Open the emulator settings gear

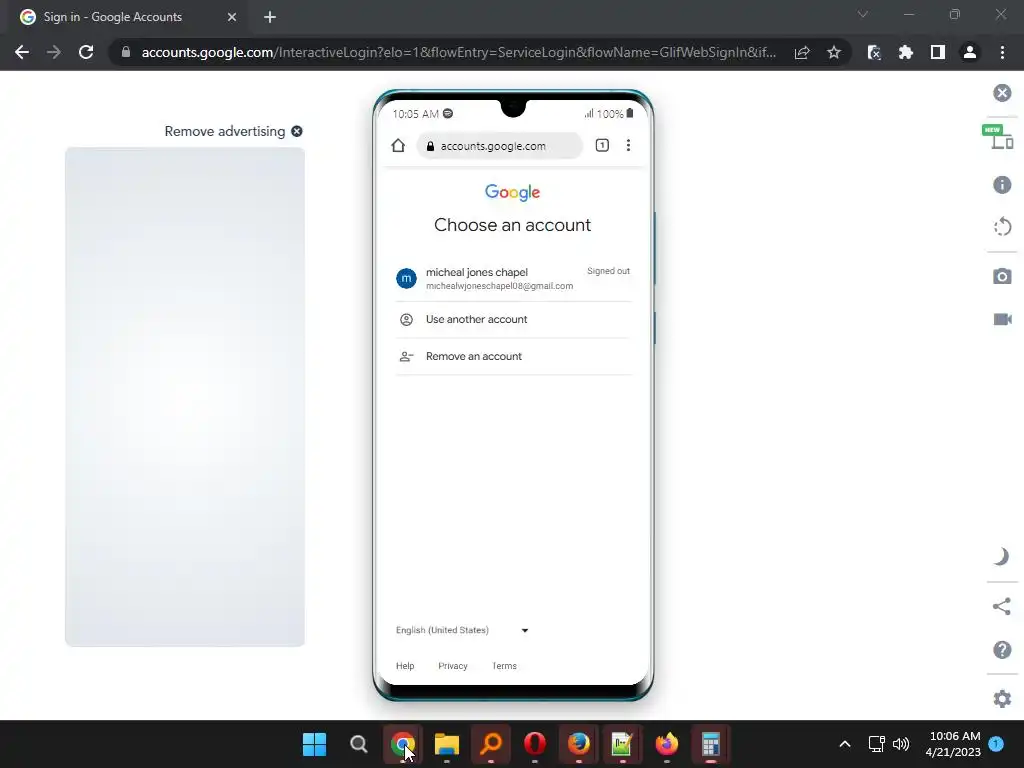[x=1002, y=699]
